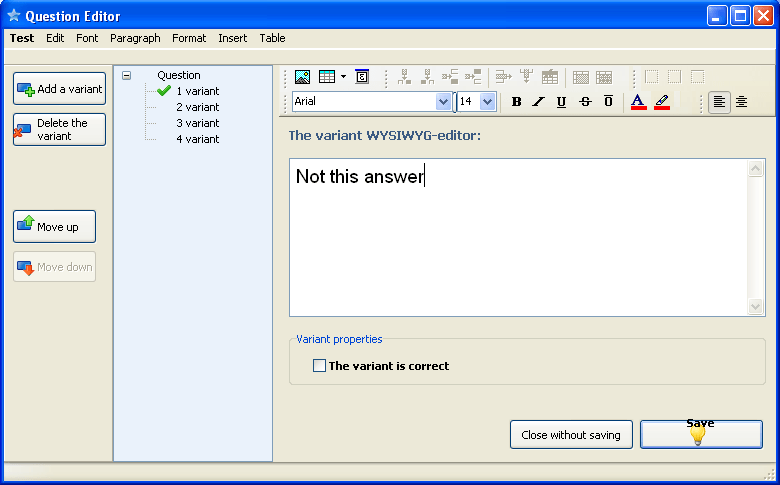This screenshot has height=485, width=780.
Task: Select the Question root node
Action: pyautogui.click(x=179, y=75)
